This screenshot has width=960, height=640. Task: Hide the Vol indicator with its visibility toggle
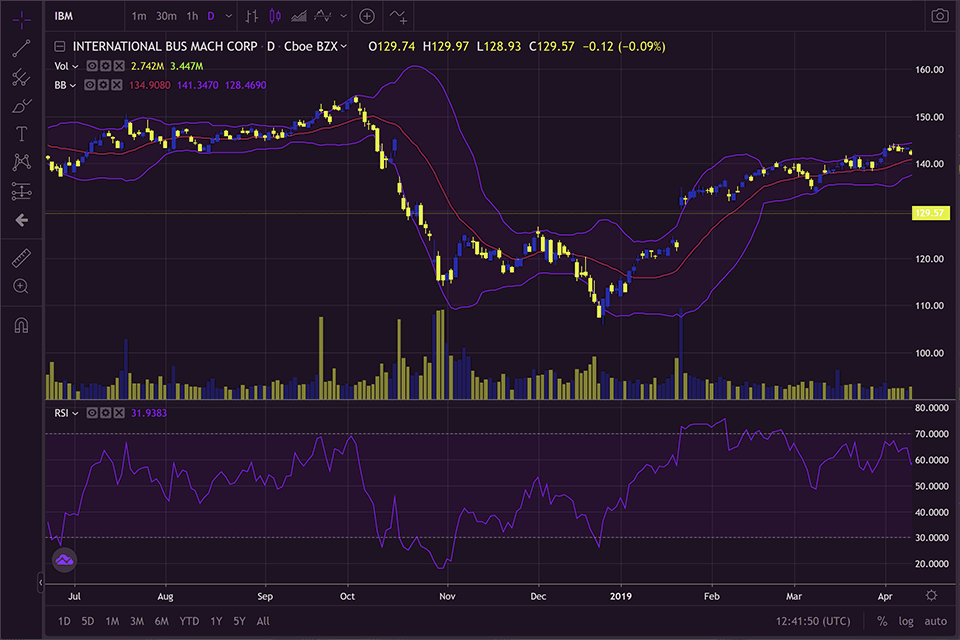click(x=92, y=65)
